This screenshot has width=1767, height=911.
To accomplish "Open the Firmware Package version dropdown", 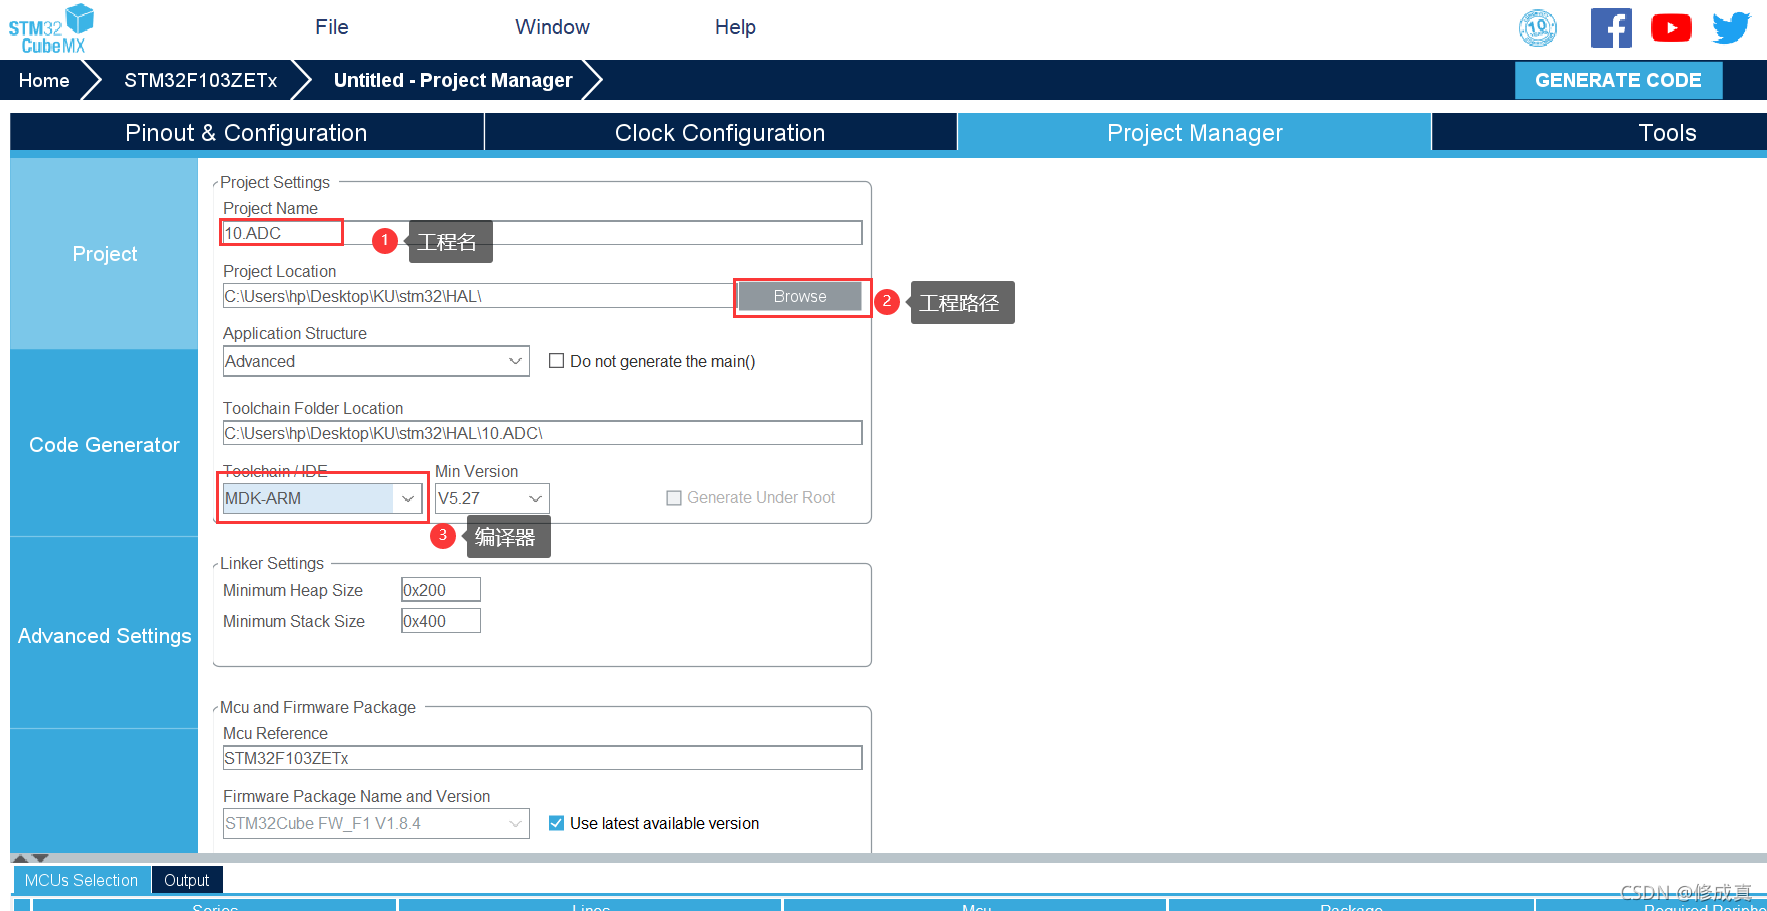I will point(376,823).
